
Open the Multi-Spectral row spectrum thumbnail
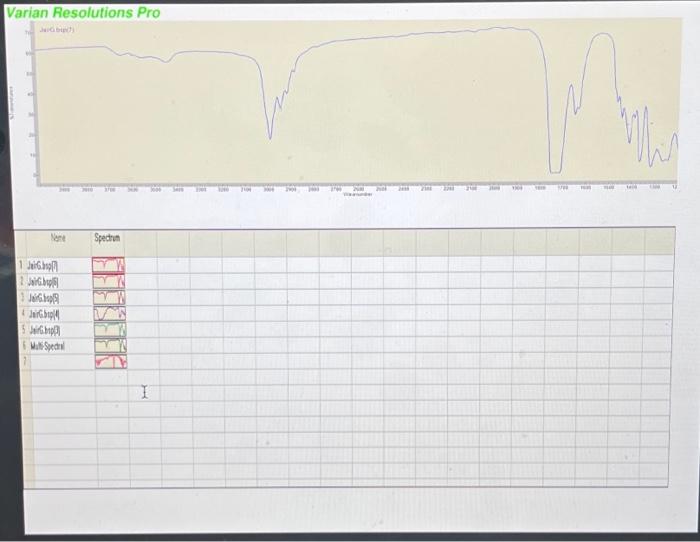pos(111,346)
